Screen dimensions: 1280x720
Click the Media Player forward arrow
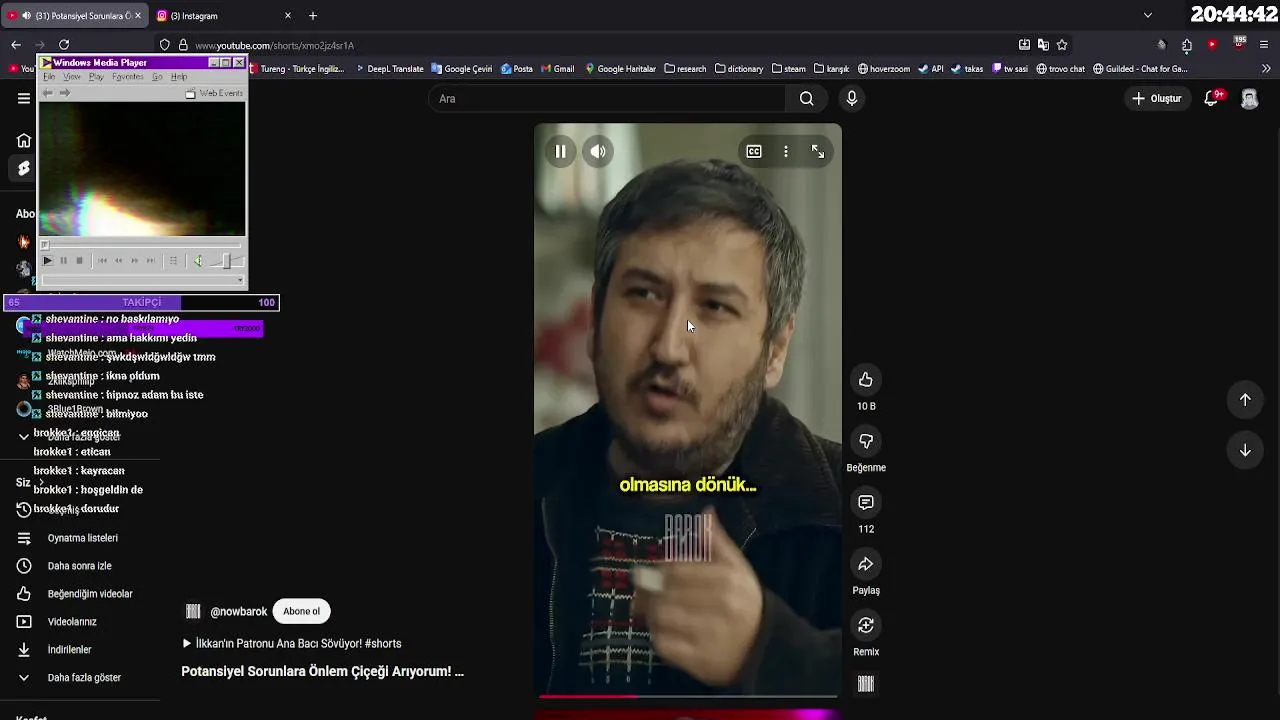click(x=65, y=93)
